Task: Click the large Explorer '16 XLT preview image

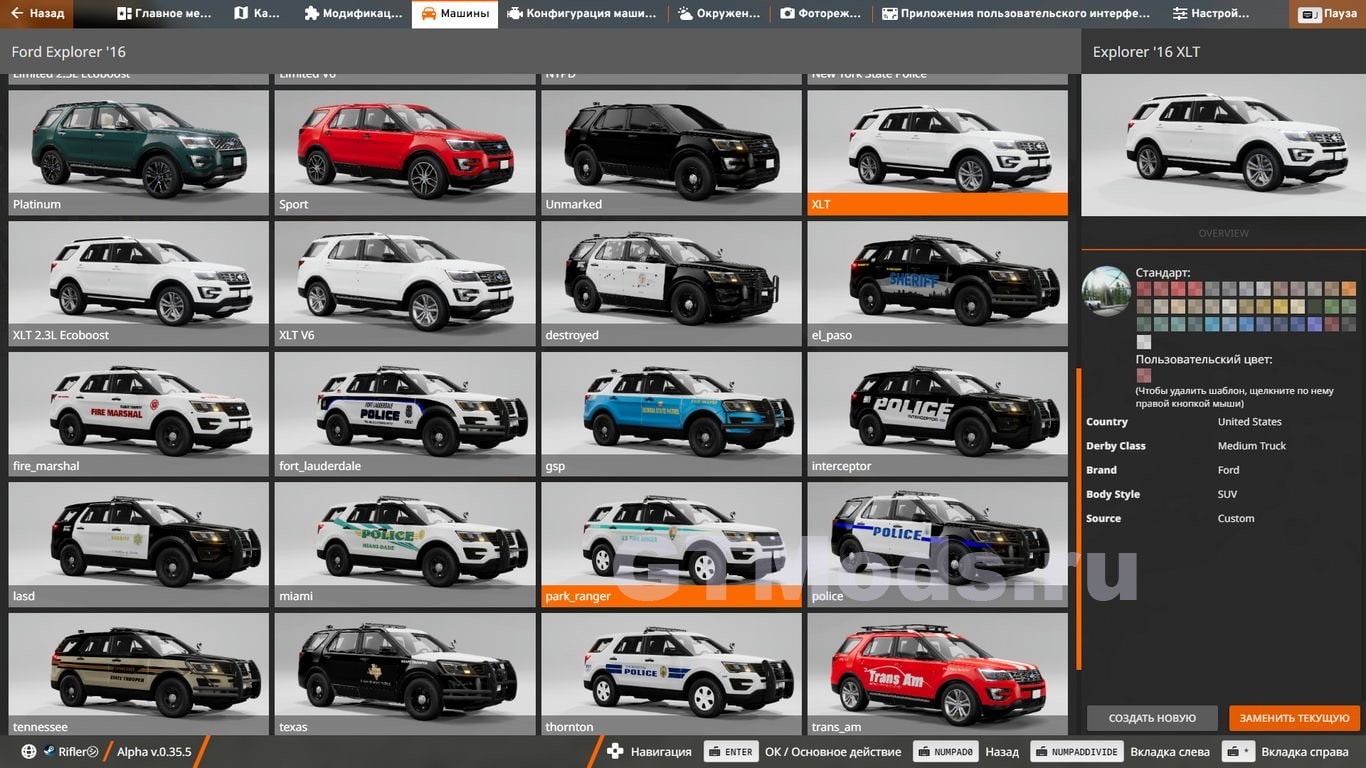Action: tap(1224, 145)
